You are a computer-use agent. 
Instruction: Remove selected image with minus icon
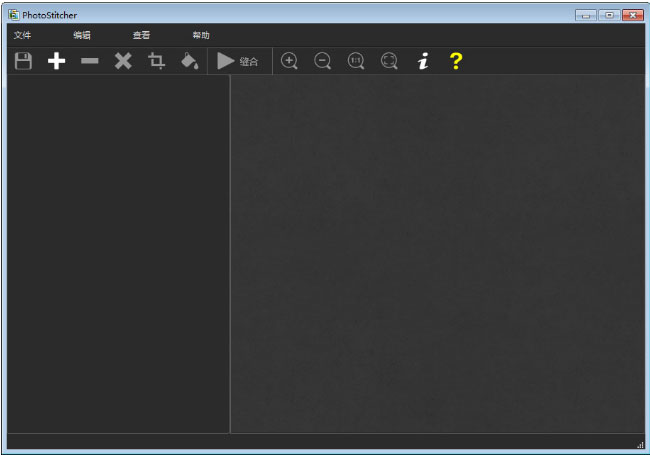point(90,61)
